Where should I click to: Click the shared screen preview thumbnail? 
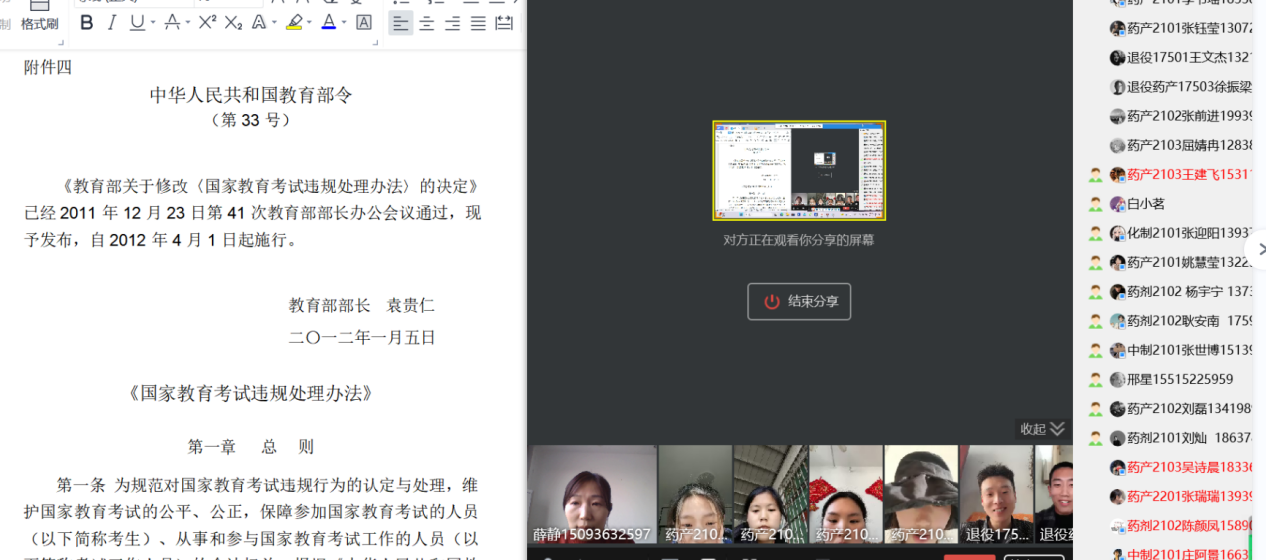pos(799,171)
